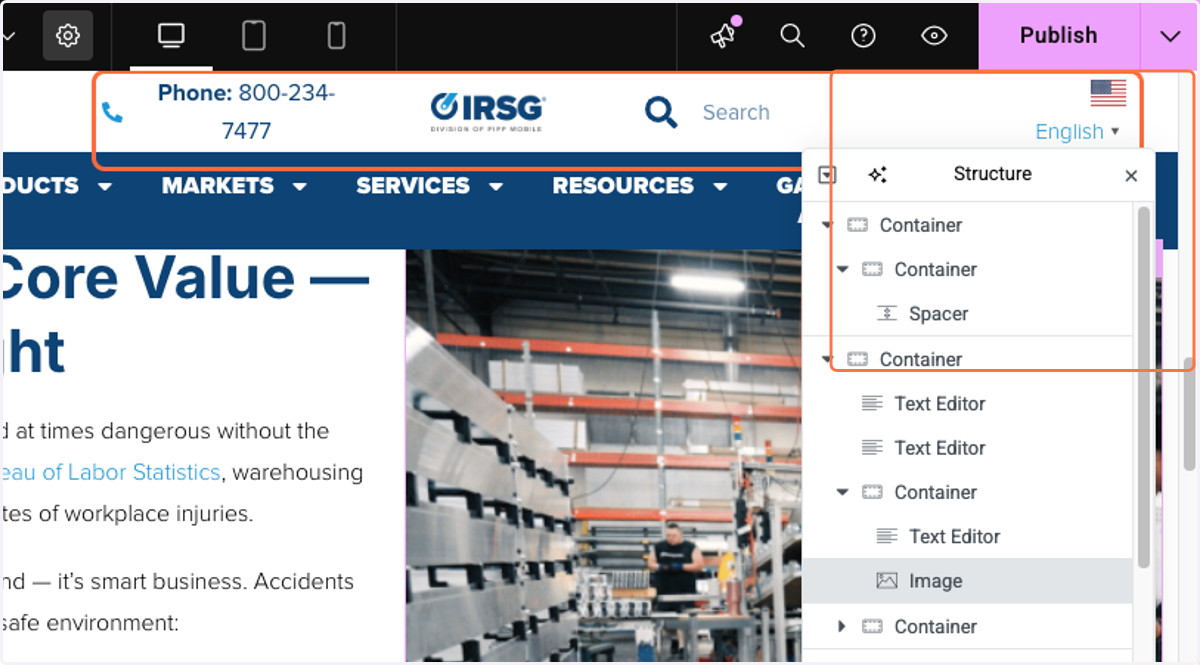Switch to mobile responsive view

point(337,36)
